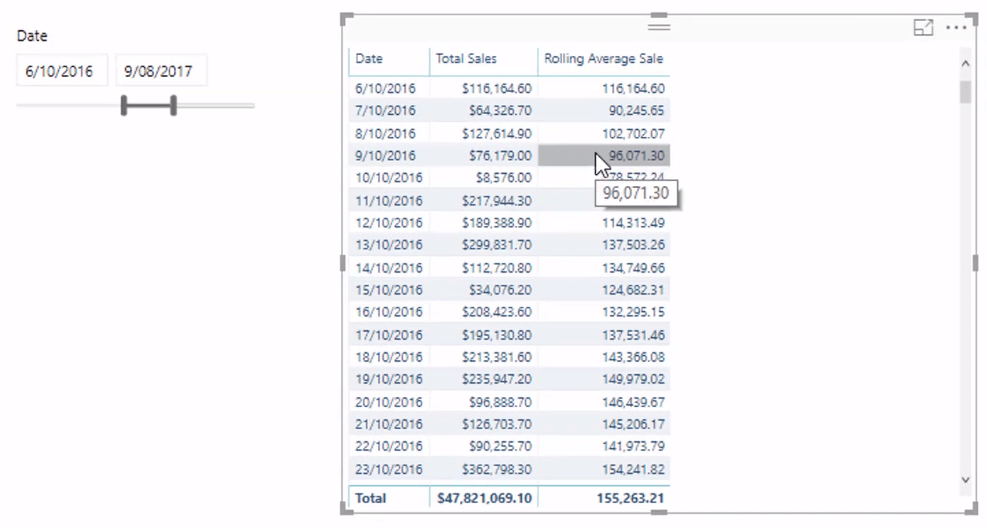The width and height of the screenshot is (987, 528).
Task: Click Total Sales value $127,614.90
Action: [x=497, y=133]
